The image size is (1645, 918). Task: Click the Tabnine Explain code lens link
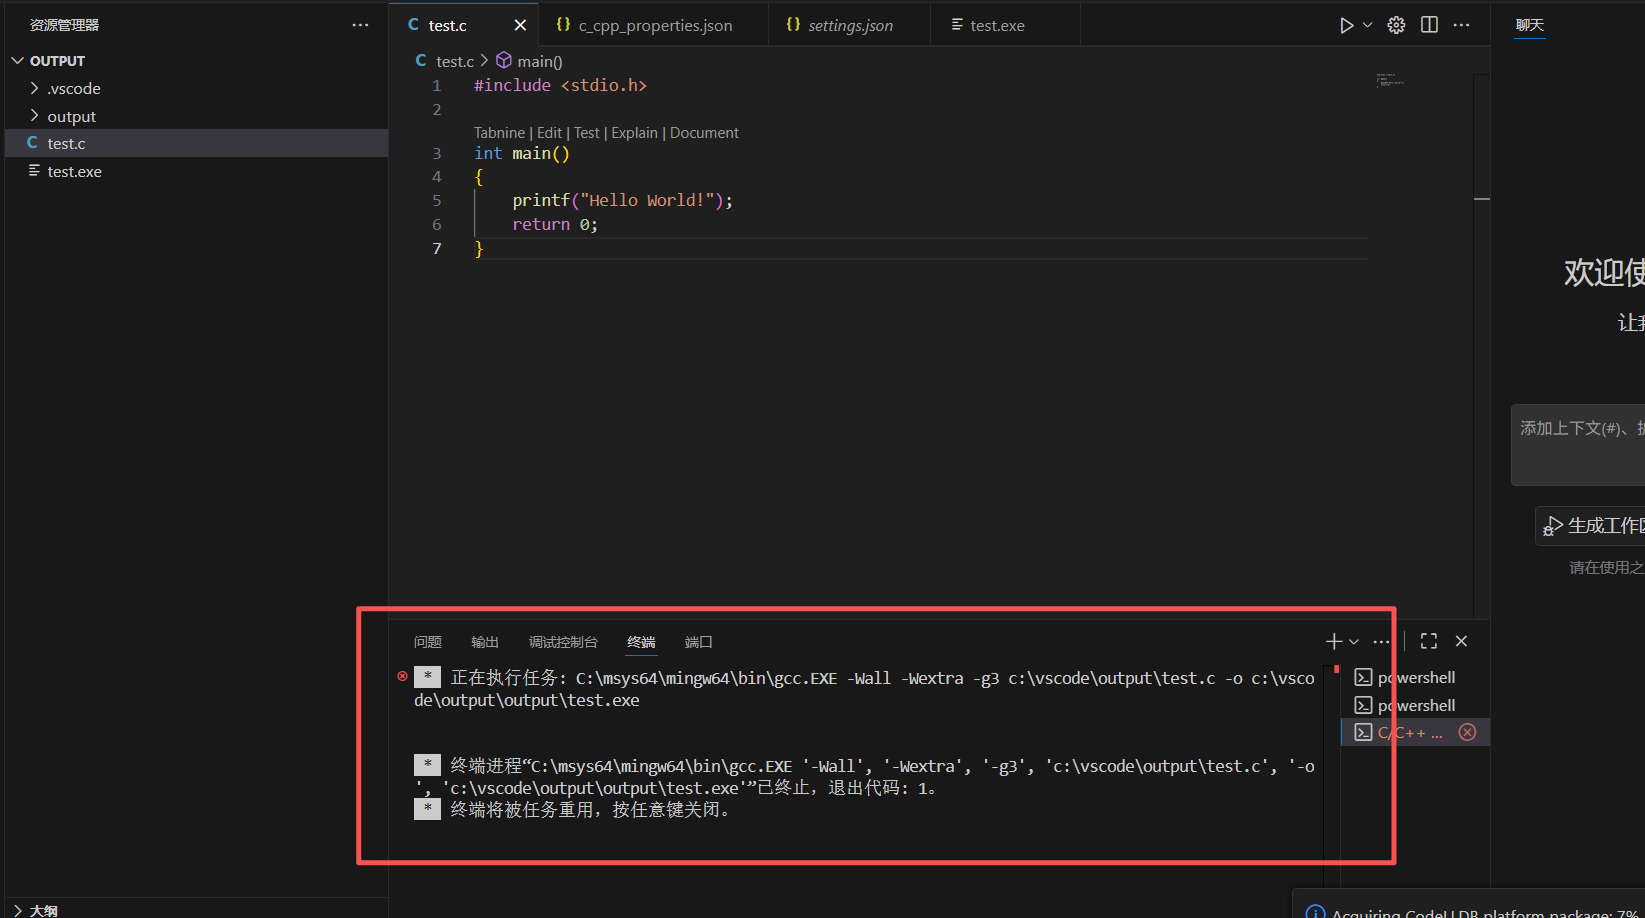[x=634, y=132]
